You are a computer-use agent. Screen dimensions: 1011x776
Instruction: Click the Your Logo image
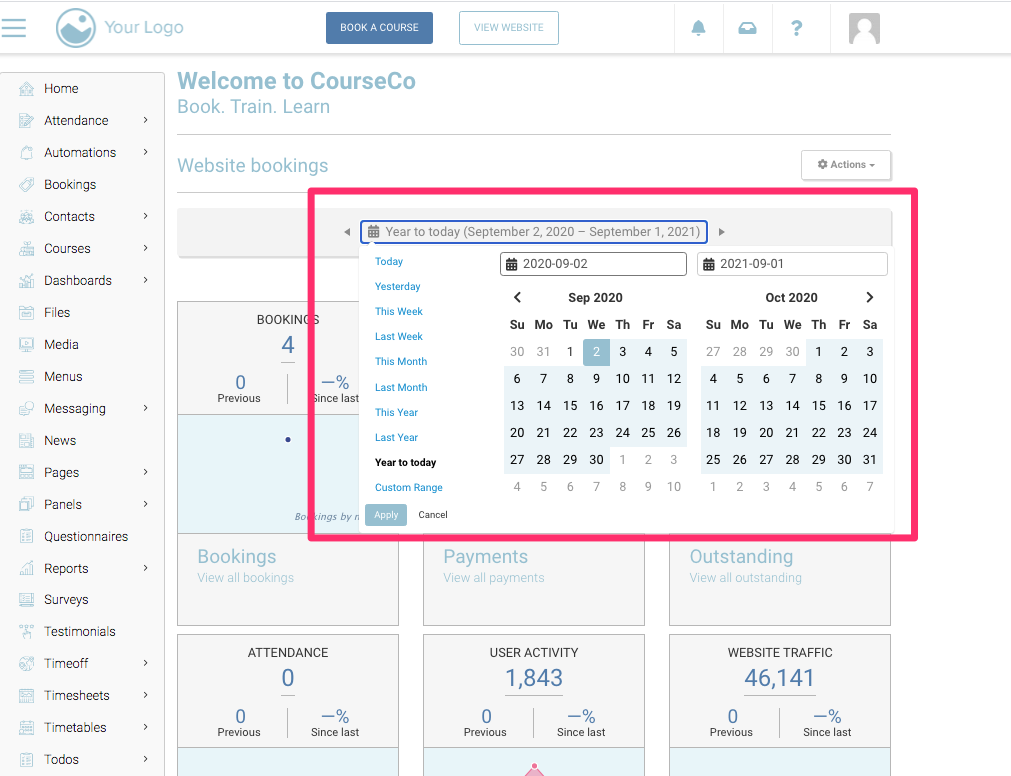[120, 28]
